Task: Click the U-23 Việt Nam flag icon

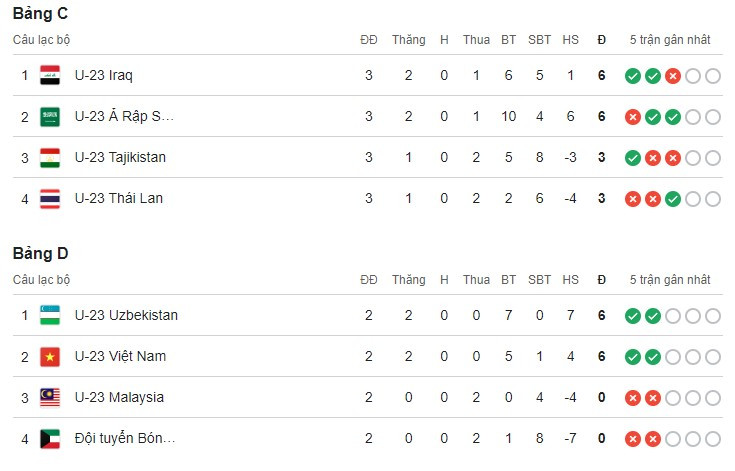Action: (50, 356)
